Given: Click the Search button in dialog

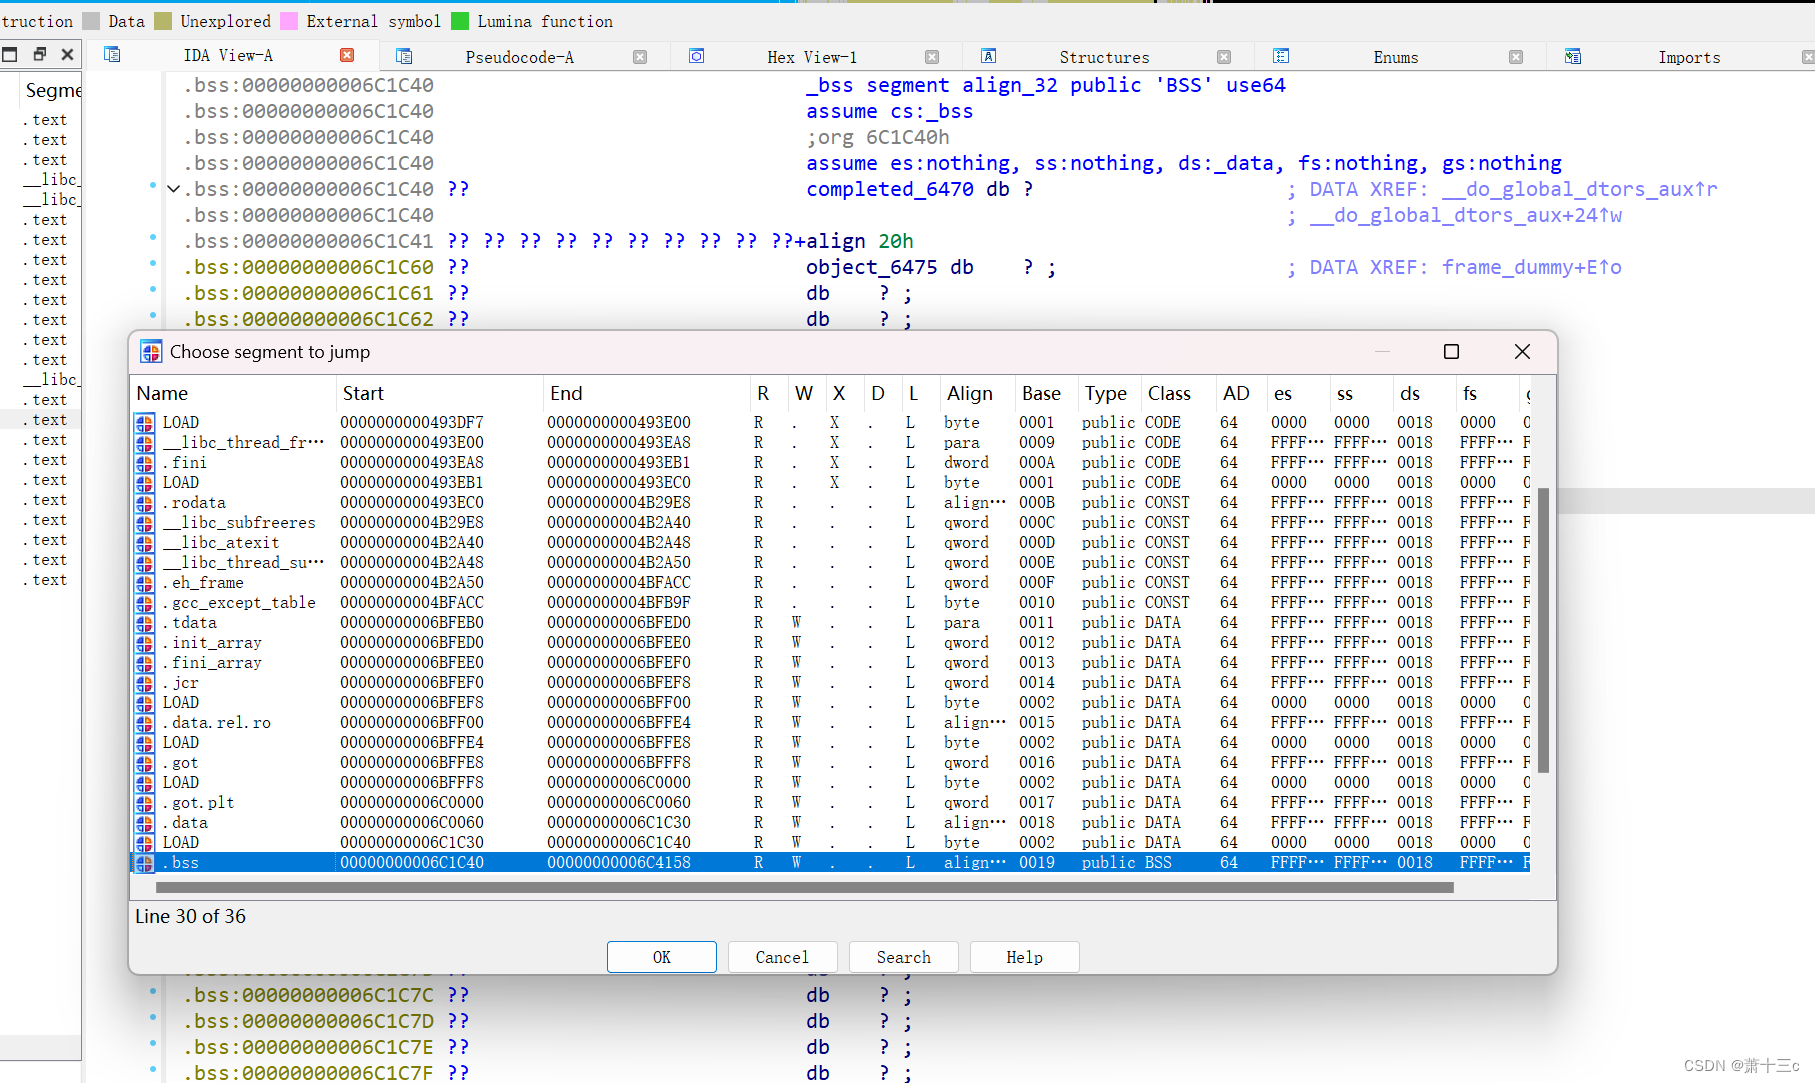Looking at the screenshot, I should coord(903,957).
